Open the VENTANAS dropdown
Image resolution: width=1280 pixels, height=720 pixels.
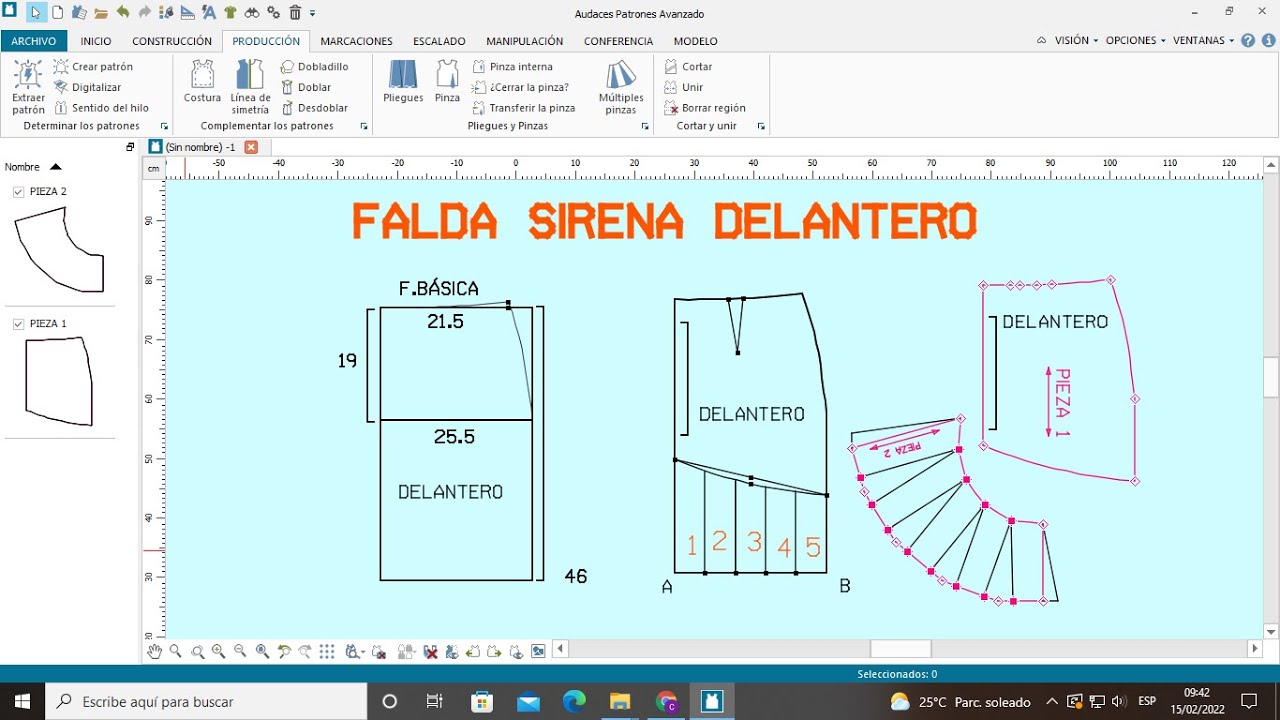pyautogui.click(x=1204, y=41)
